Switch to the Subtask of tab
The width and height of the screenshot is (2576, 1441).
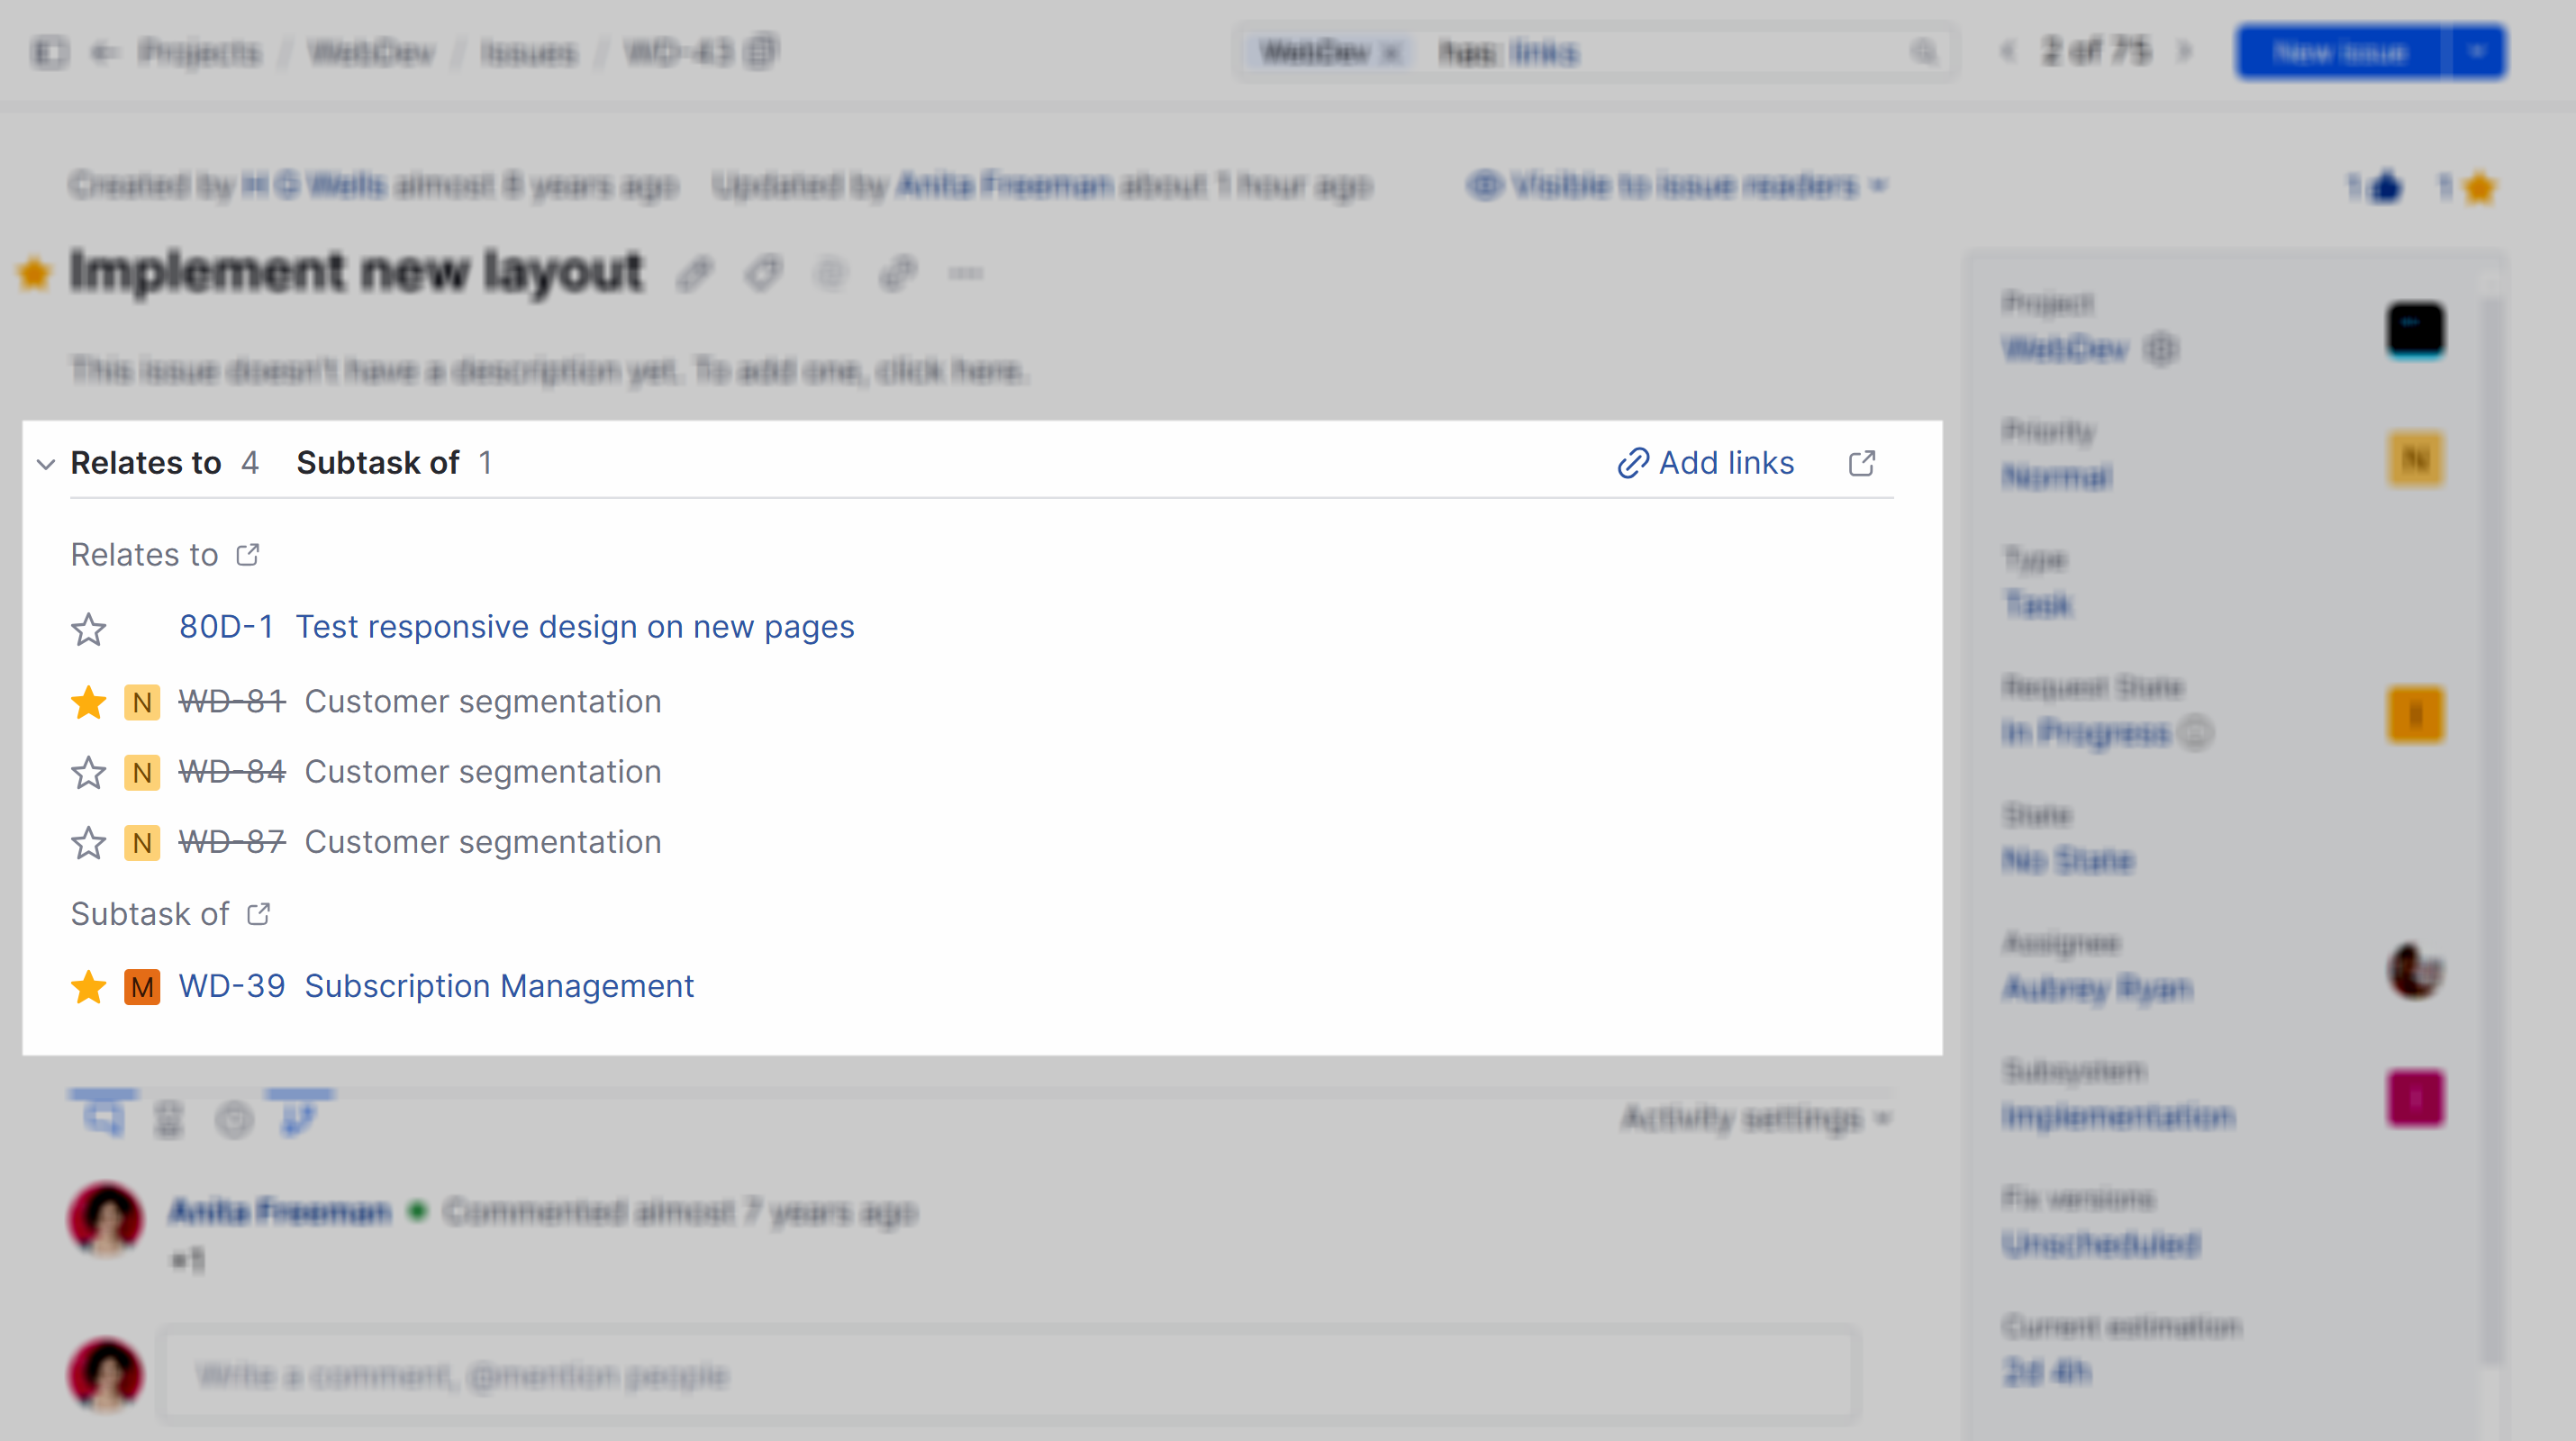378,463
